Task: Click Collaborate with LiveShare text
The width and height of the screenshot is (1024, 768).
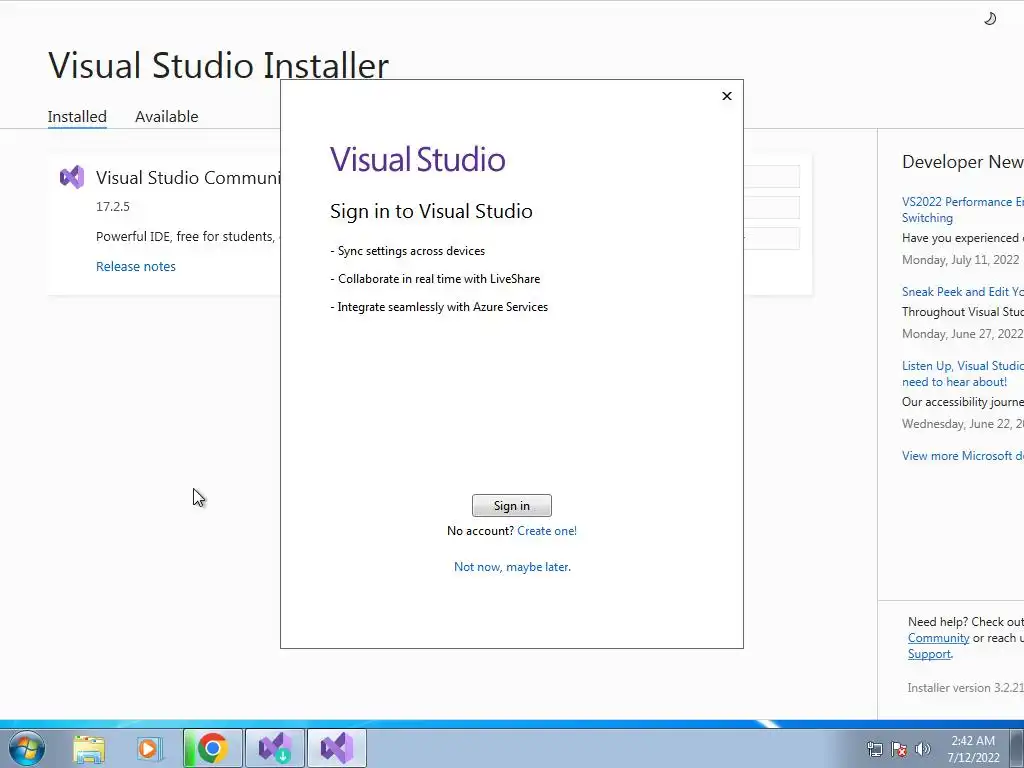Action: pyautogui.click(x=435, y=279)
